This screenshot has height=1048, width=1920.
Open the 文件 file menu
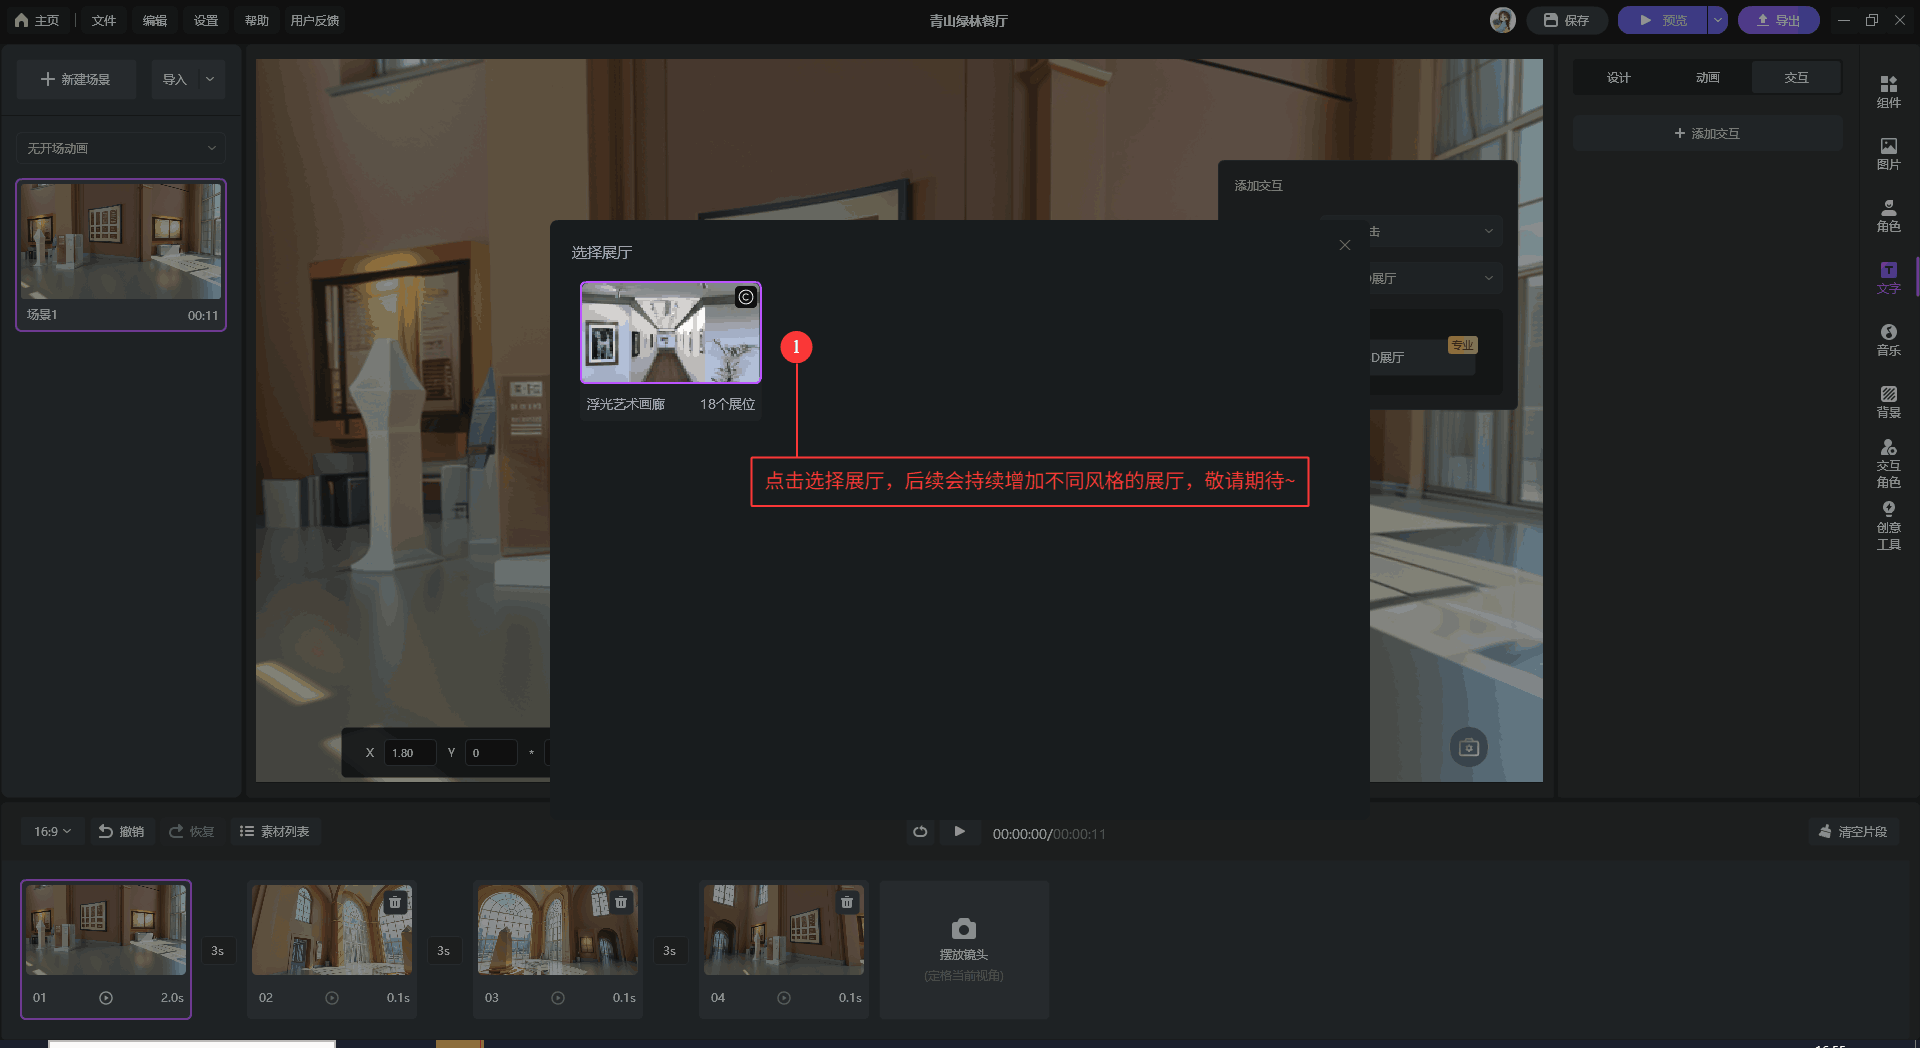(104, 20)
